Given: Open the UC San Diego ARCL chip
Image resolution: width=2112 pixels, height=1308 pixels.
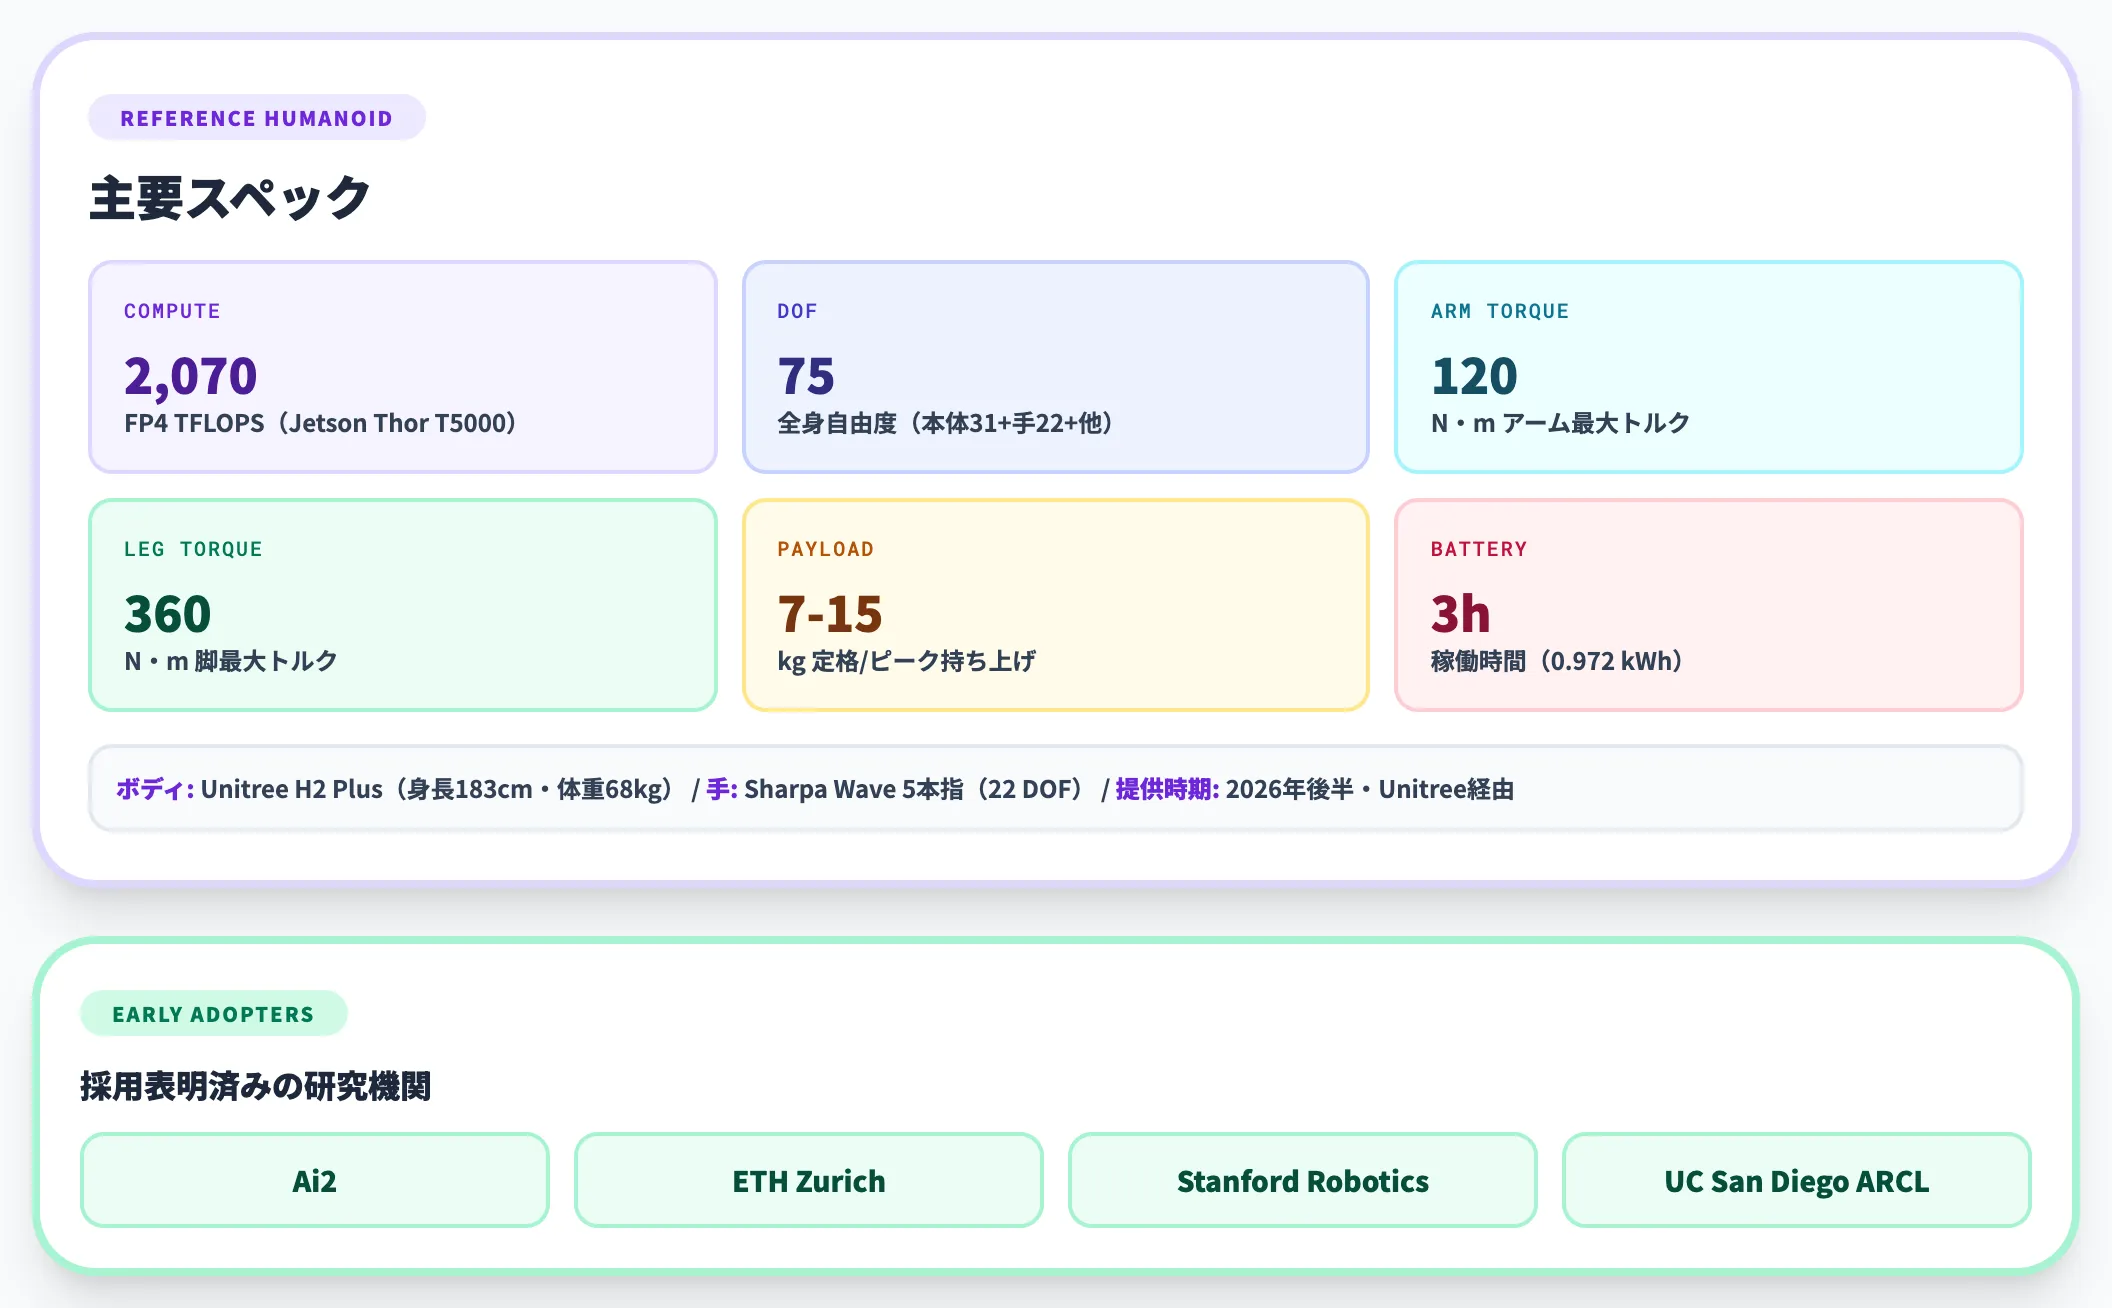Looking at the screenshot, I should (1797, 1180).
